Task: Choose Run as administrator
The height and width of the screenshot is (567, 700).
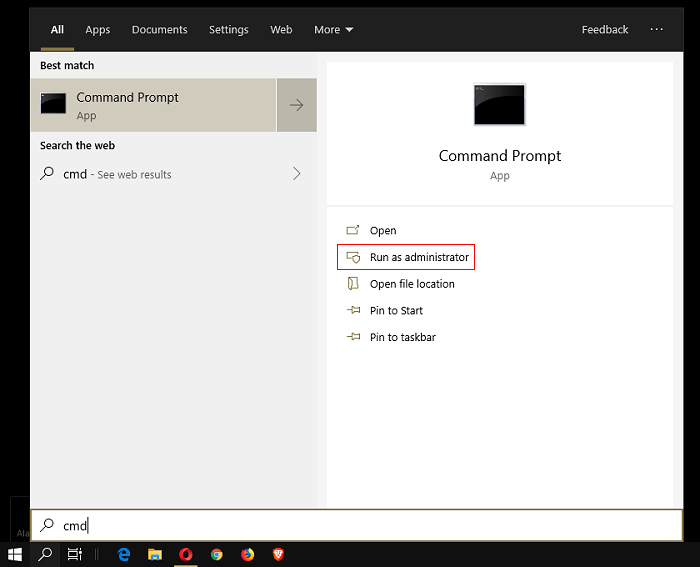Action: 418,257
